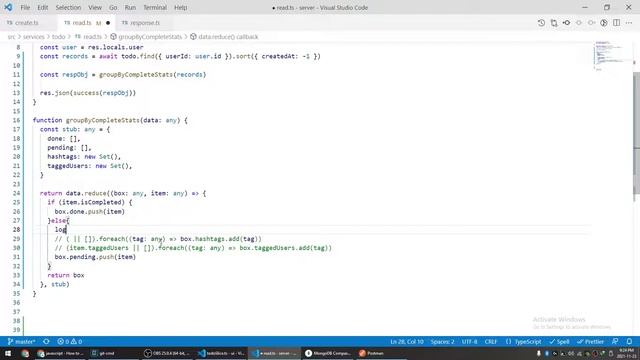Click the CRLF line ending selector
This screenshot has height=360, width=640.
click(x=491, y=342)
